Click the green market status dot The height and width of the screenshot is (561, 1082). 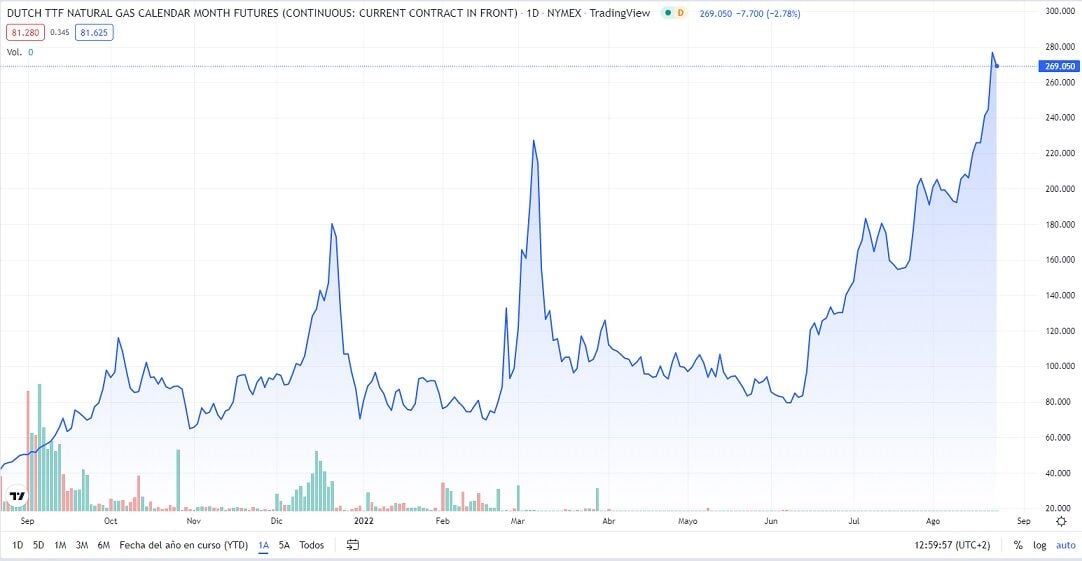pos(667,13)
